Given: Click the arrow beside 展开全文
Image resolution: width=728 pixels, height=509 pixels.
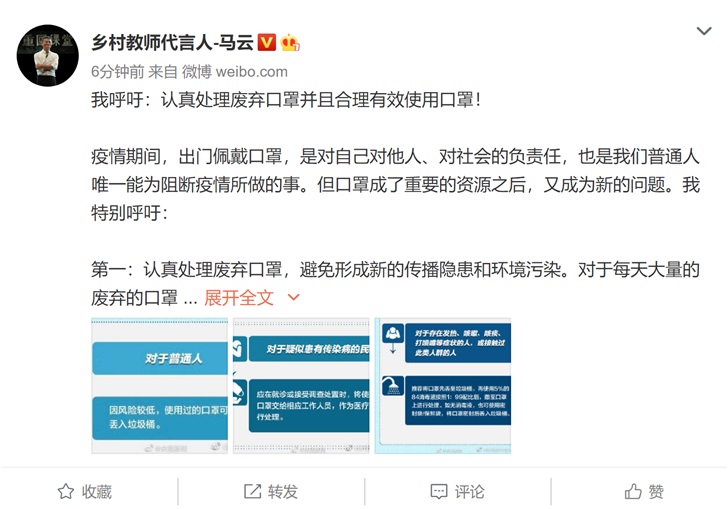Looking at the screenshot, I should (293, 297).
